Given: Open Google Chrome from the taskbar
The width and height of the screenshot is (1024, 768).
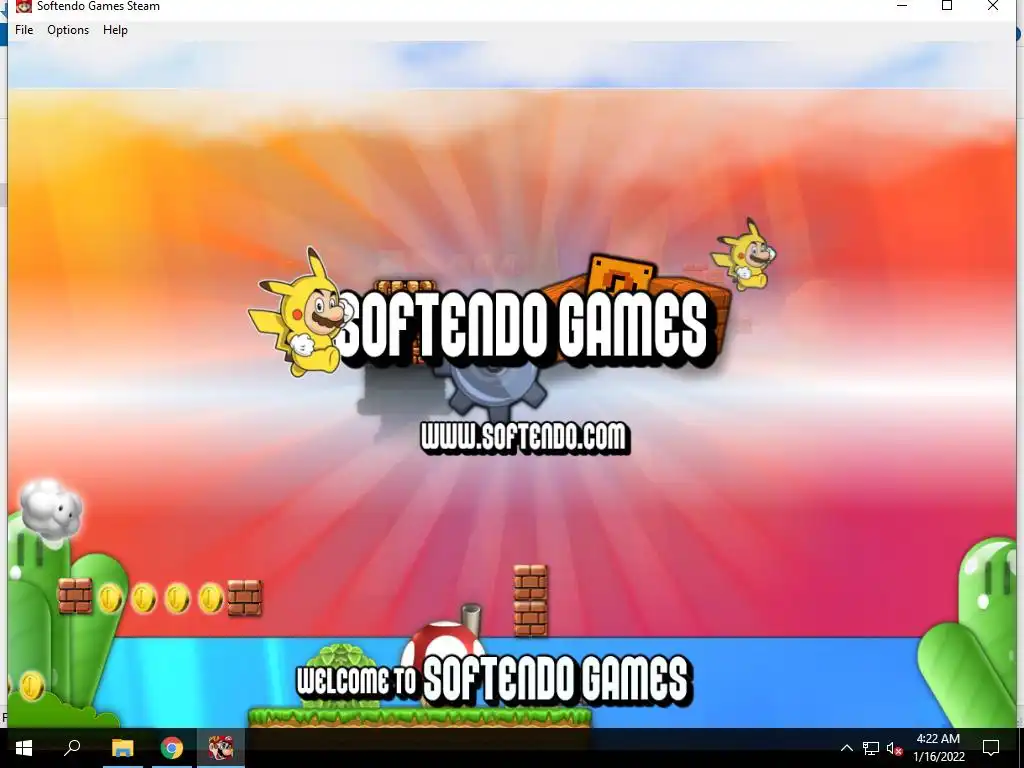Looking at the screenshot, I should coord(172,748).
